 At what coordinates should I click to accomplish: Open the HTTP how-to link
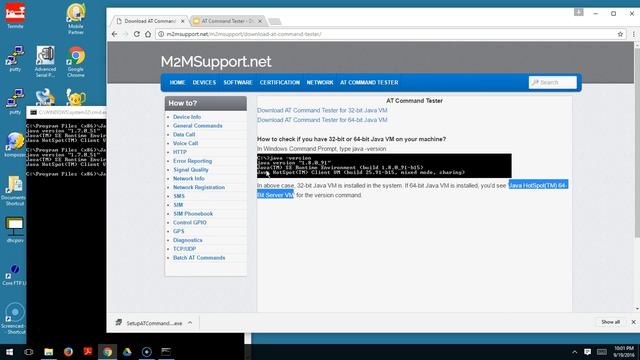[x=180, y=152]
